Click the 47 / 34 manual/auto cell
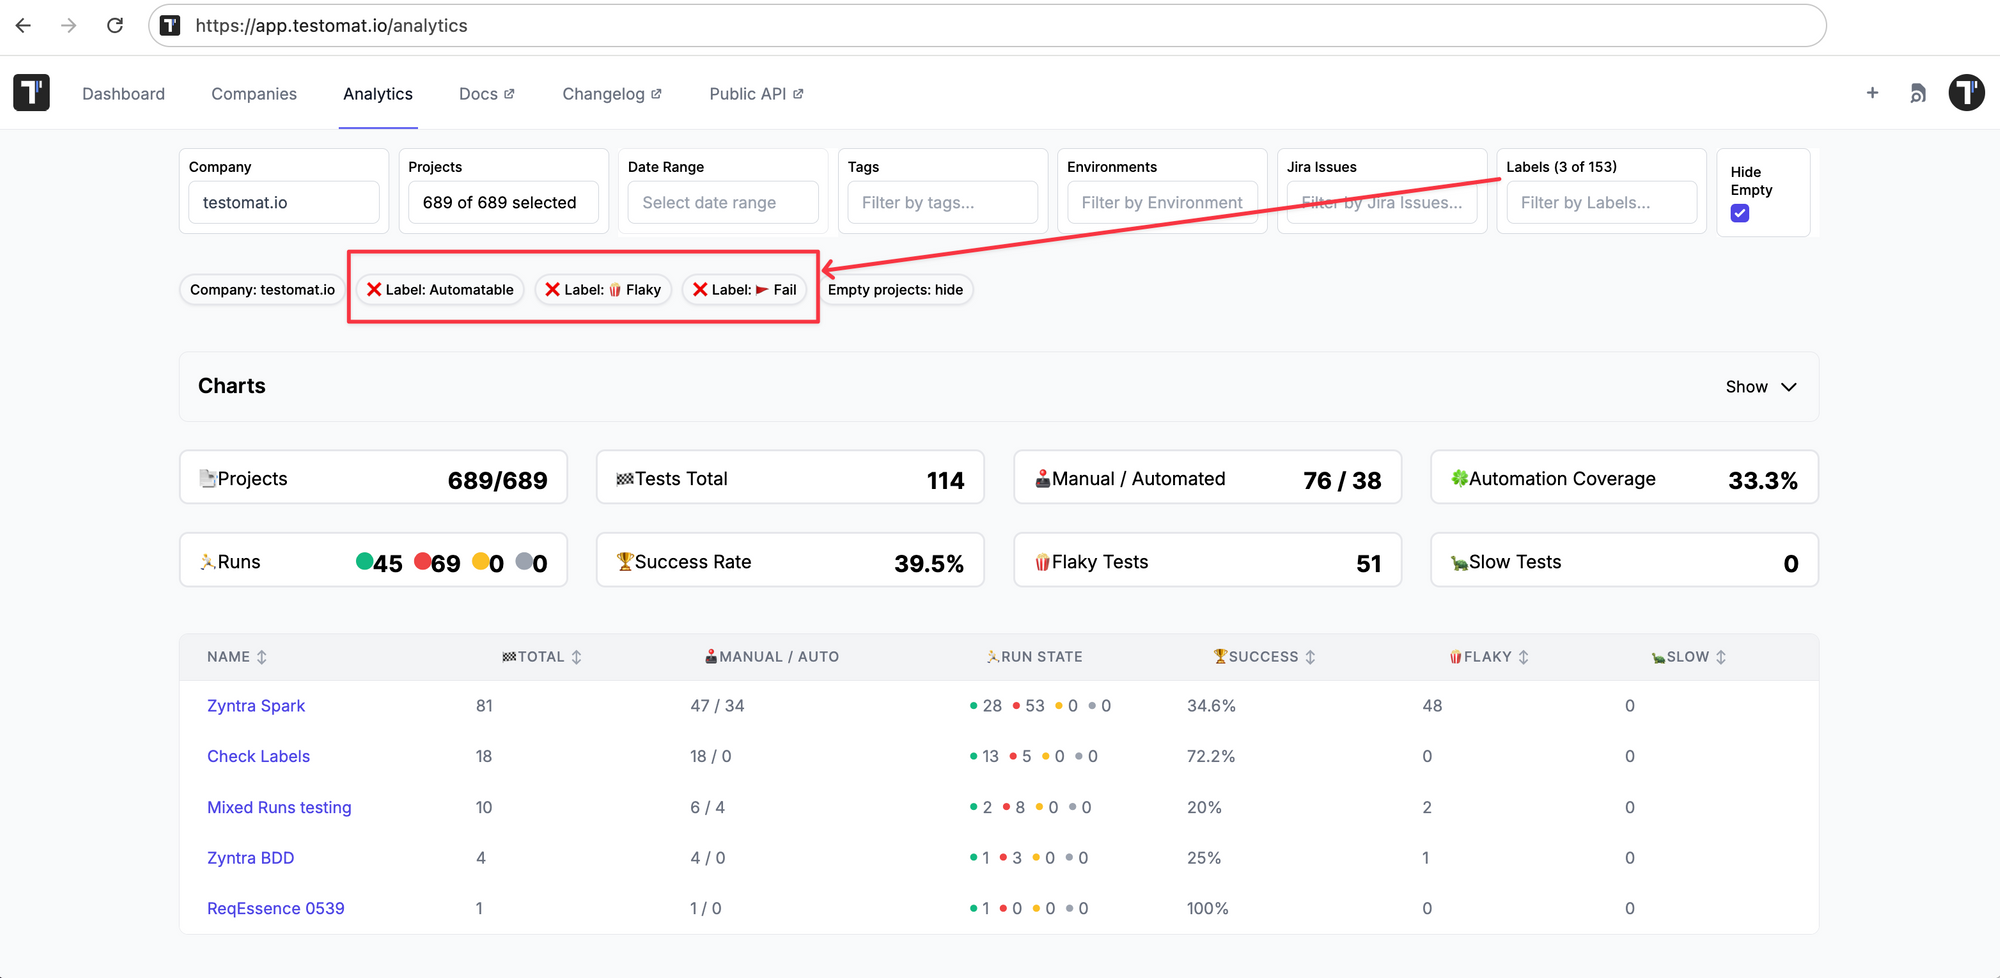 (x=717, y=706)
